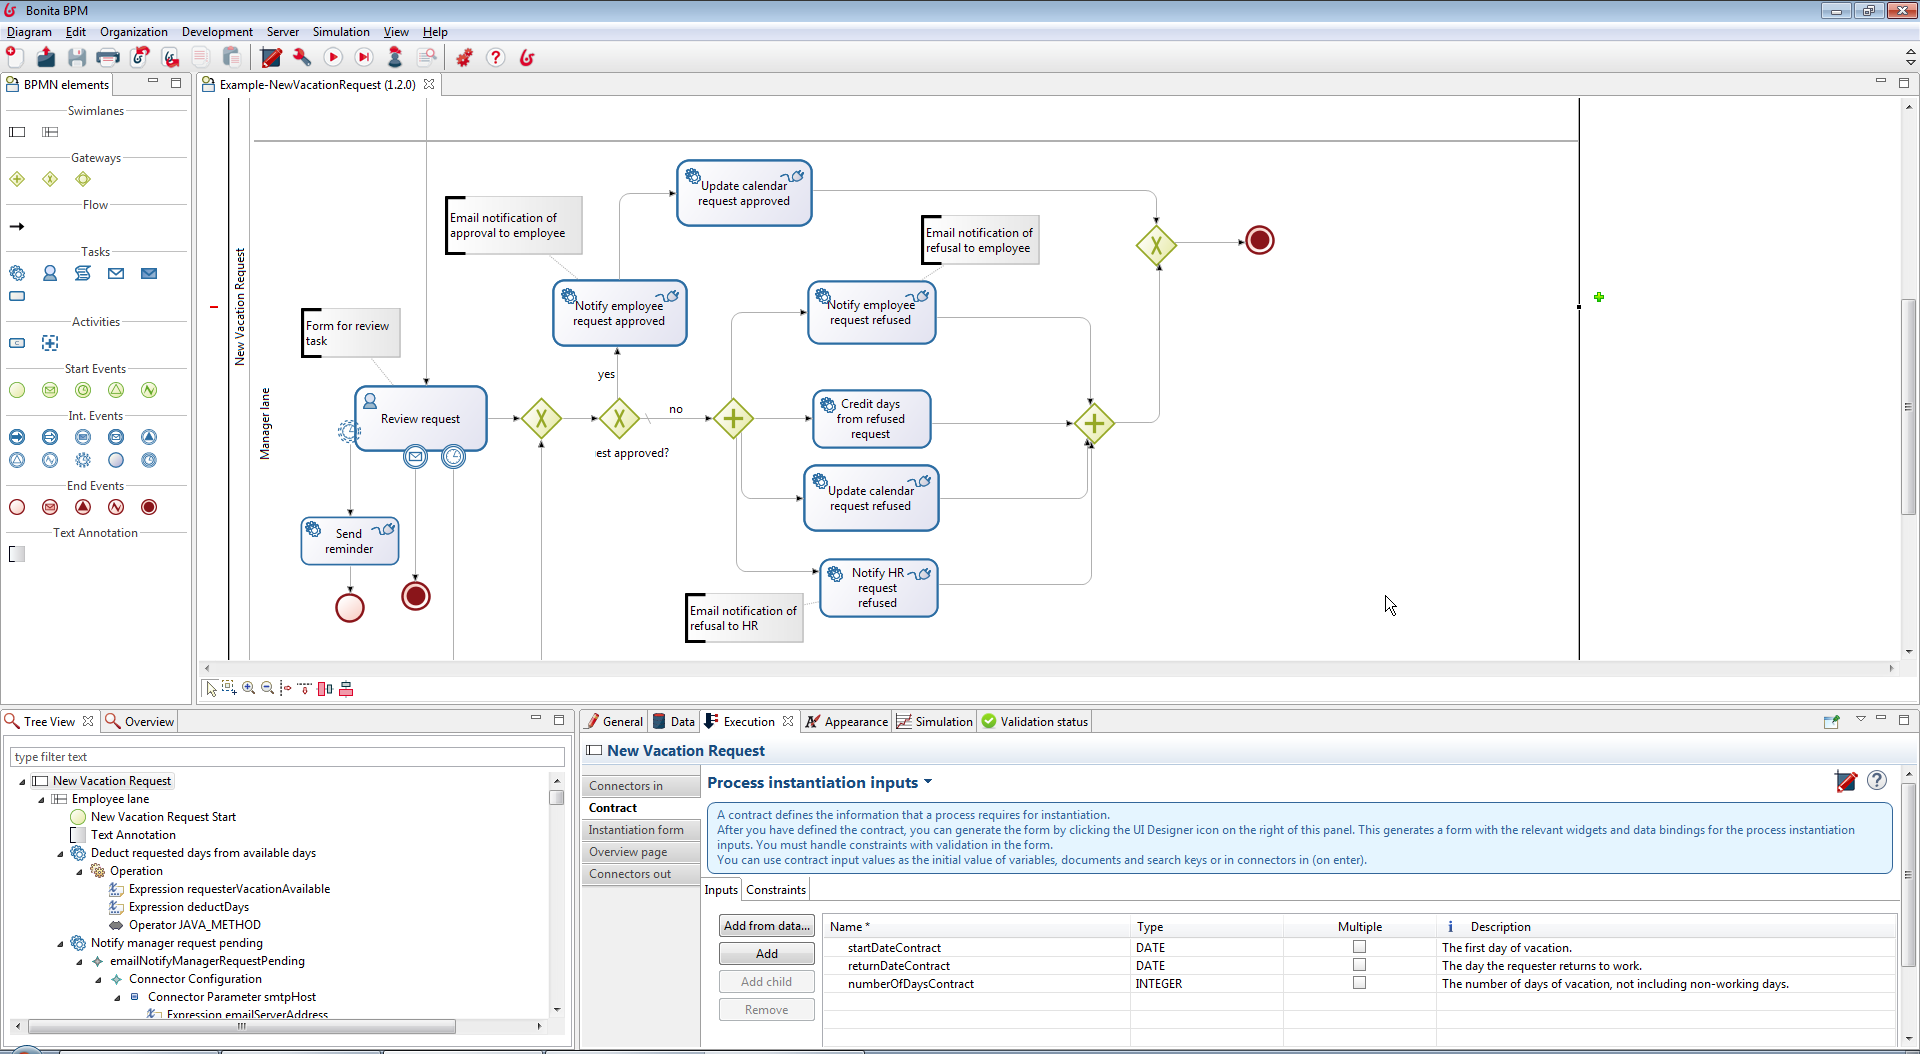Open the Overview tab
The width and height of the screenshot is (1920, 1054).
coord(140,721)
